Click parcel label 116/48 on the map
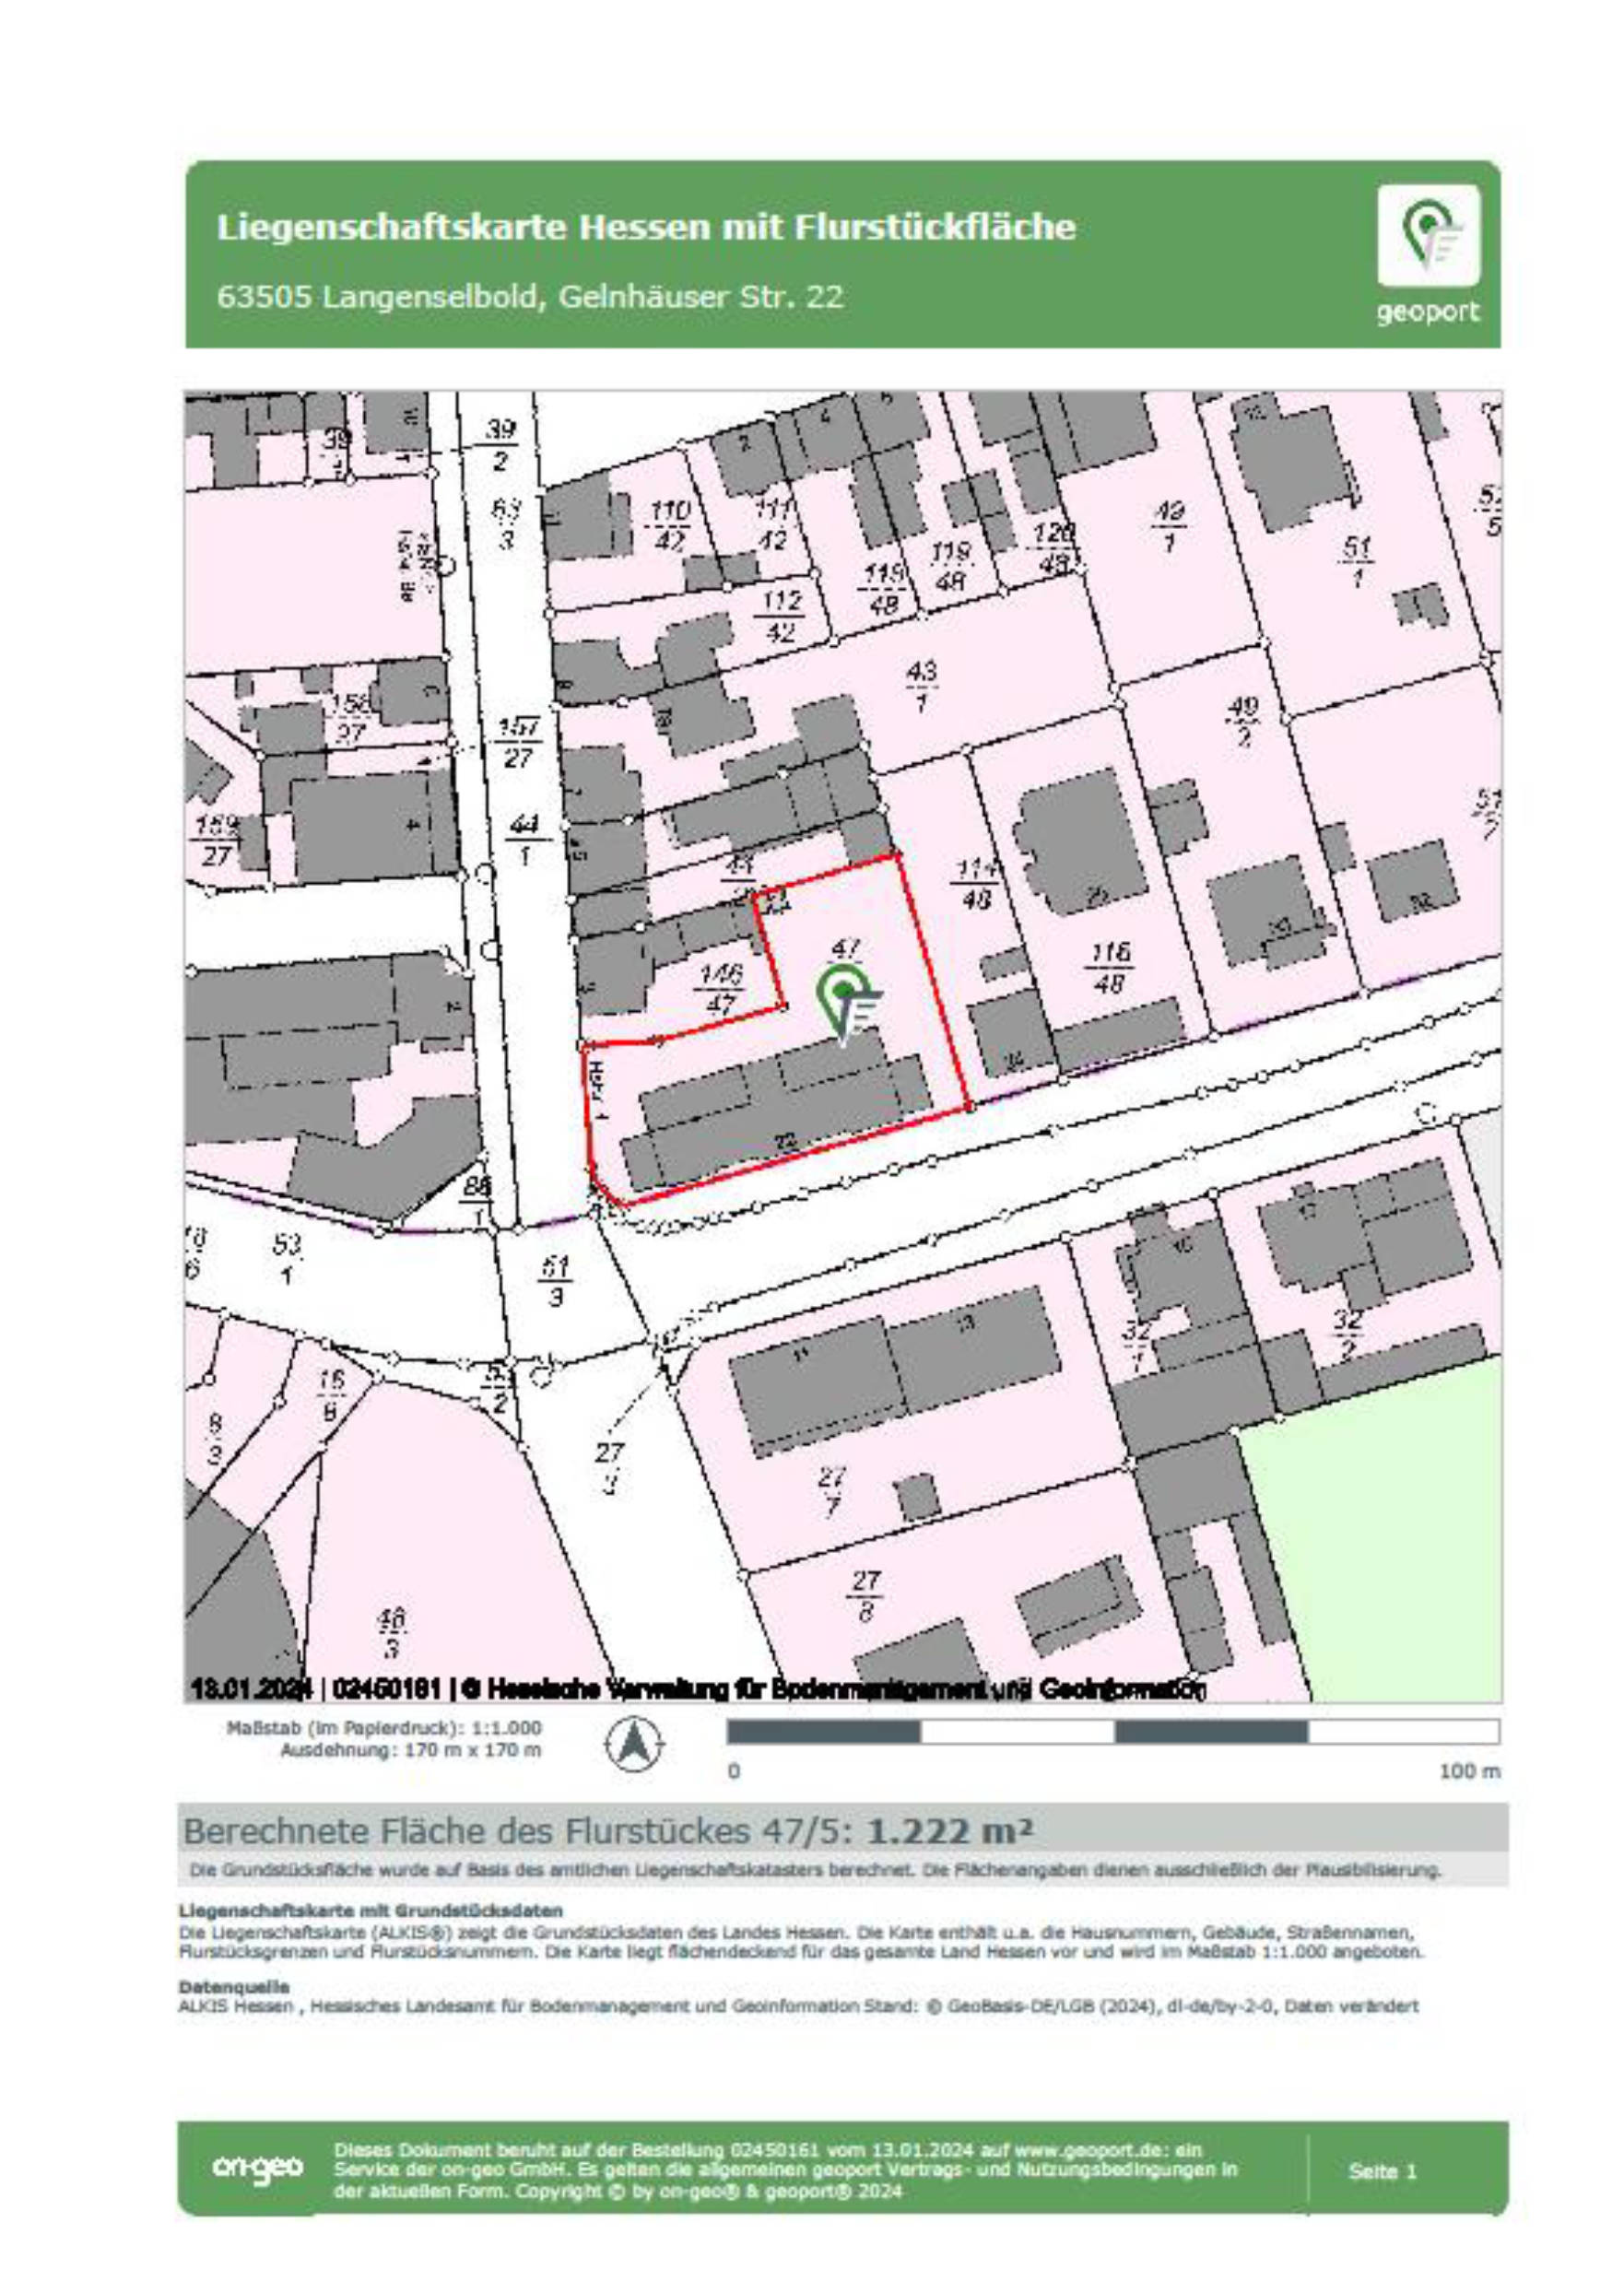Image resolution: width=1624 pixels, height=2293 pixels. coord(1110,968)
